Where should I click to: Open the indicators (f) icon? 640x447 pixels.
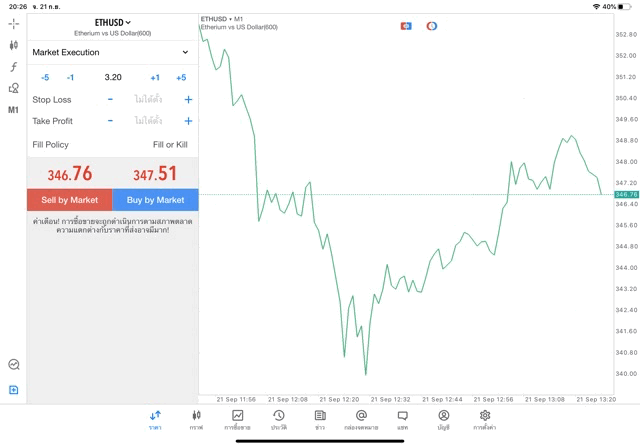[14, 67]
